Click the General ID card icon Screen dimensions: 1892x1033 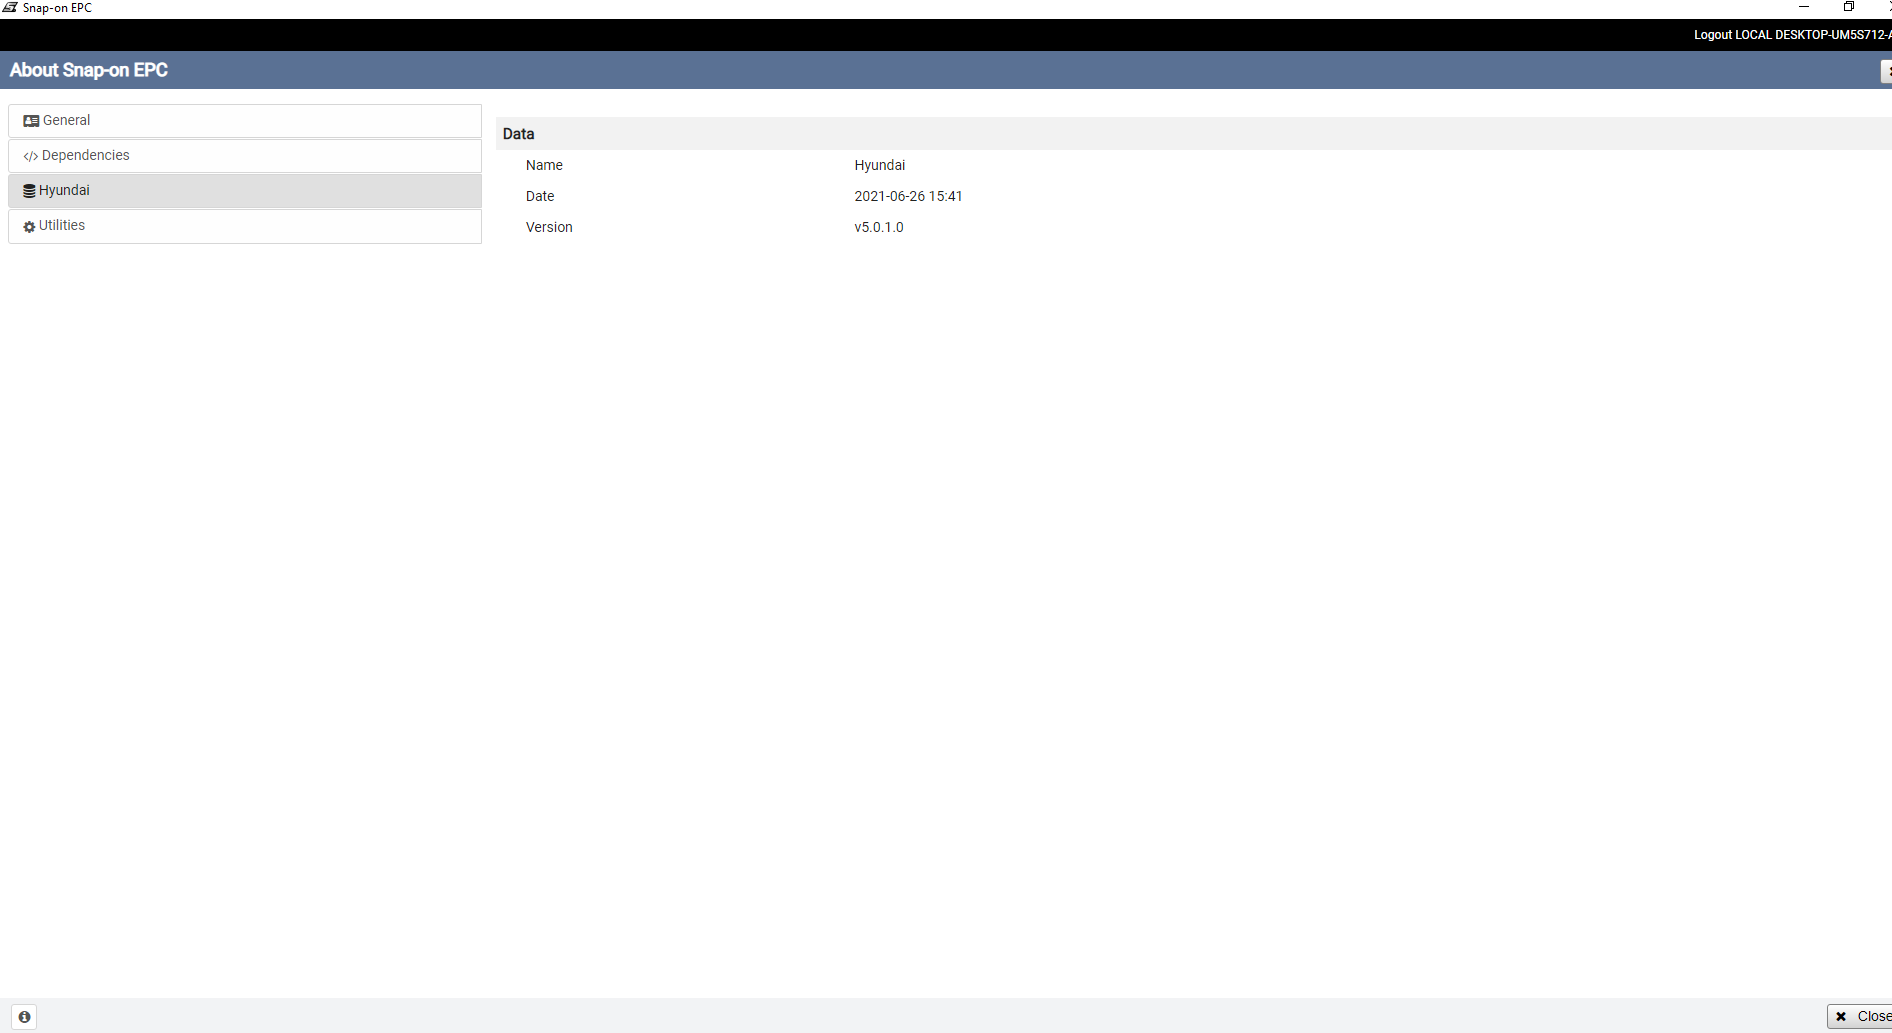[31, 121]
